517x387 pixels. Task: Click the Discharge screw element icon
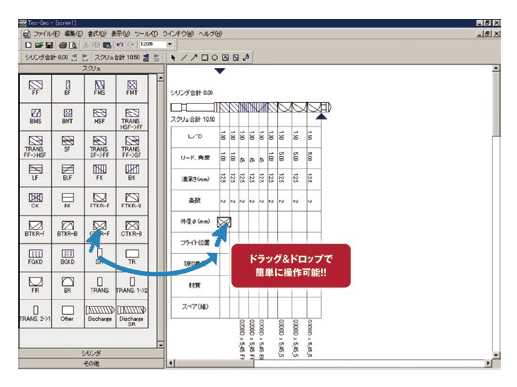pos(100,314)
